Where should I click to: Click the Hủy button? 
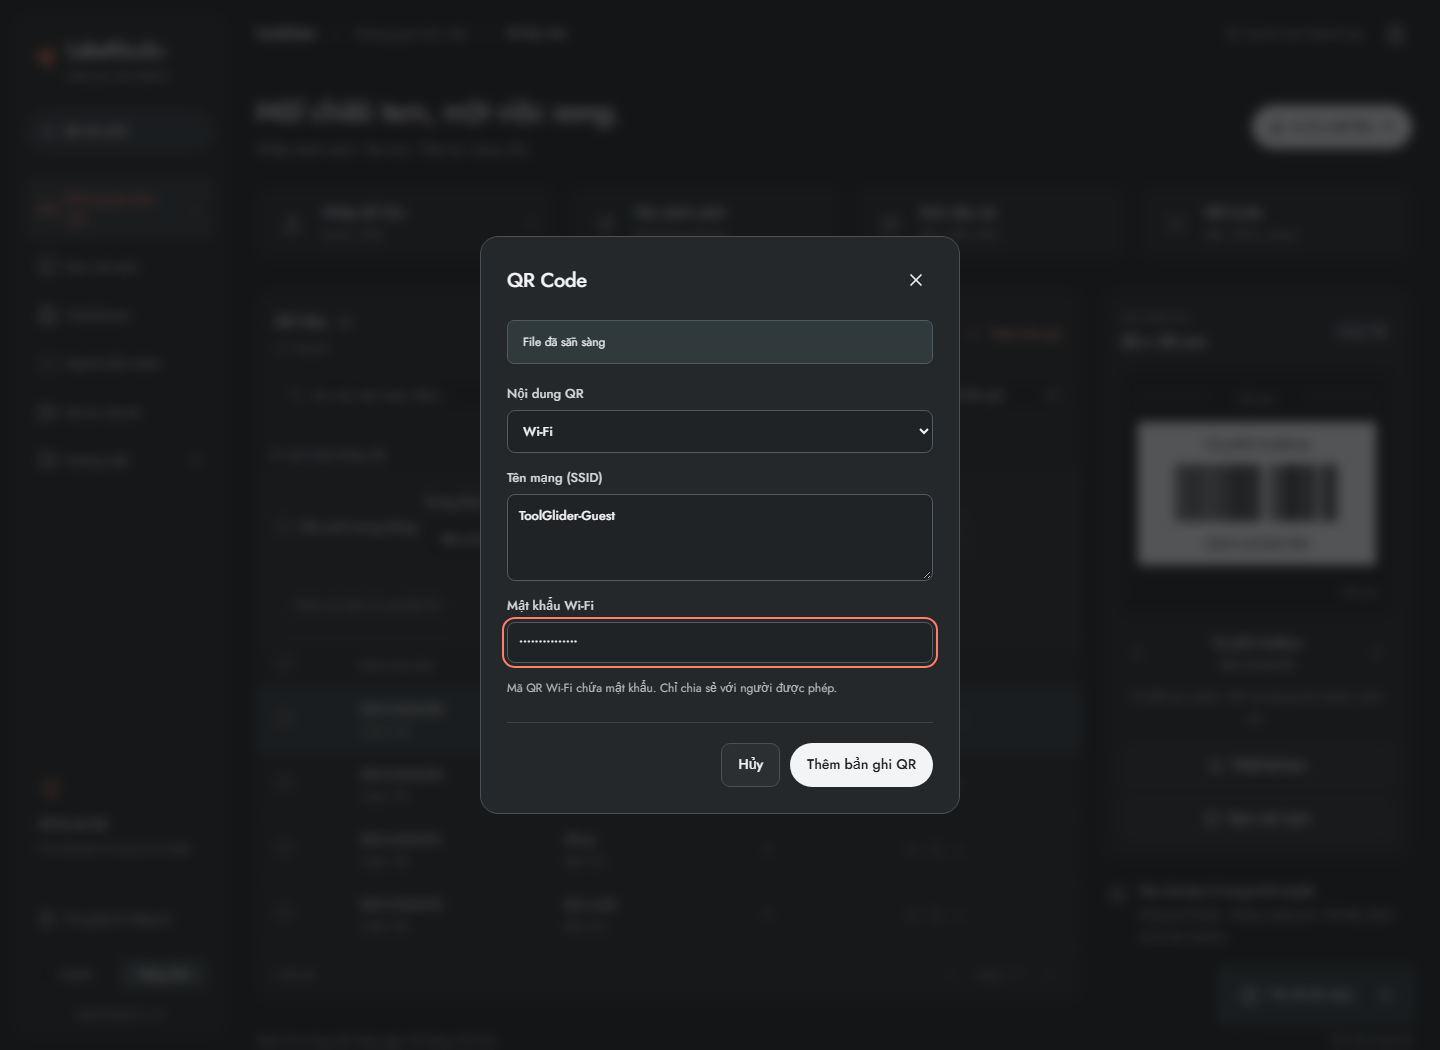coord(750,765)
